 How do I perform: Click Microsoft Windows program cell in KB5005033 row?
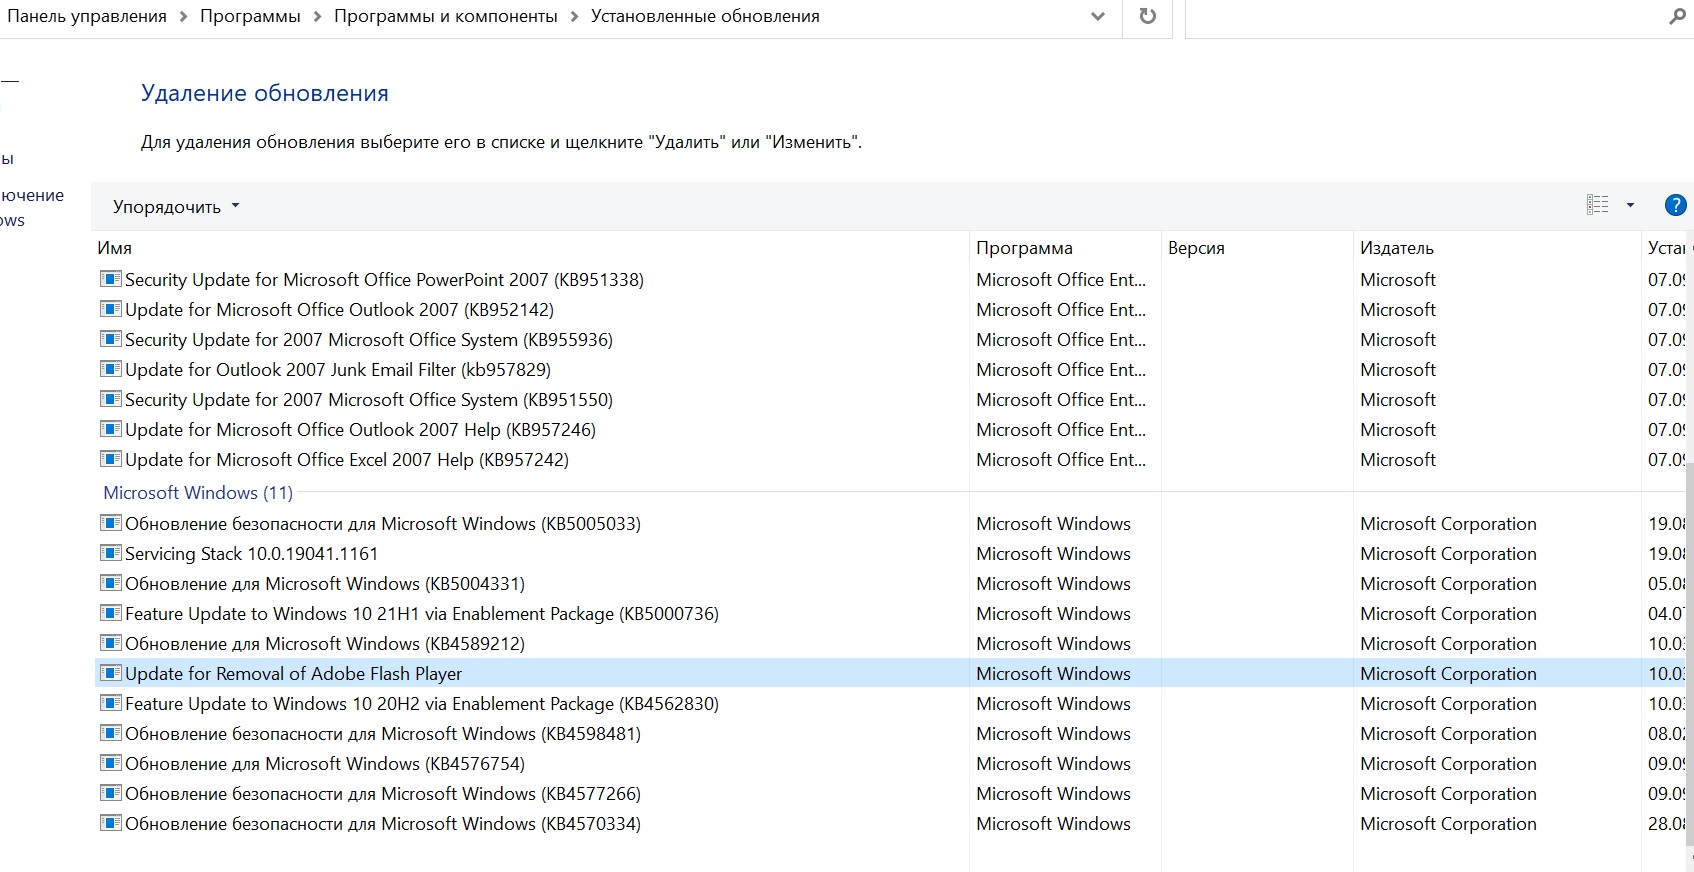point(1053,523)
